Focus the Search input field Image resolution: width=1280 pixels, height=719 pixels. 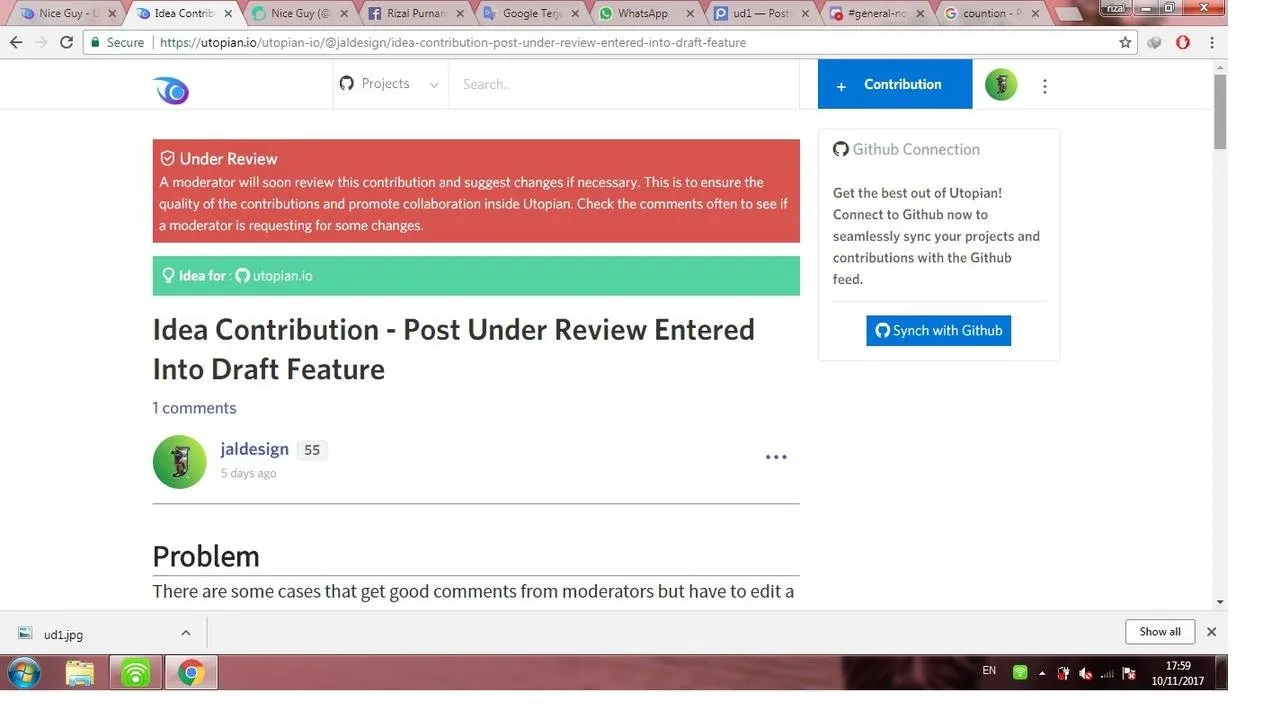tap(625, 84)
